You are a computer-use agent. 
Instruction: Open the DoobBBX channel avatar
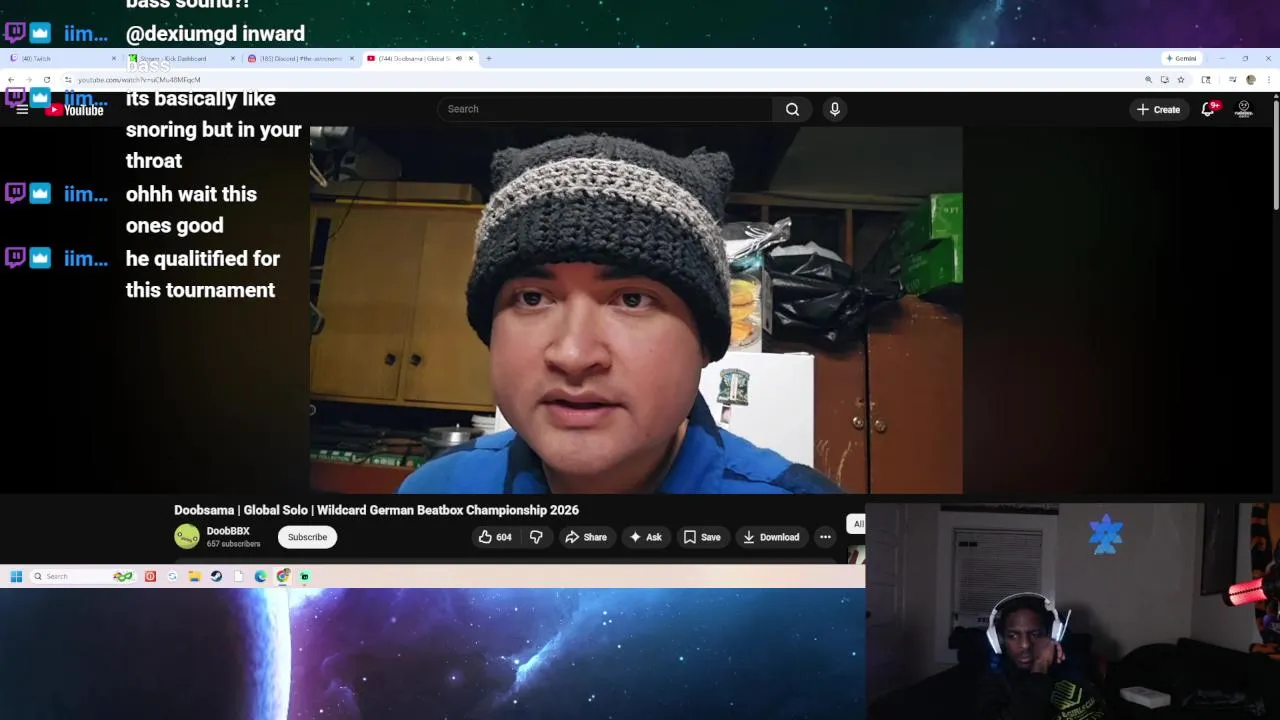(187, 537)
